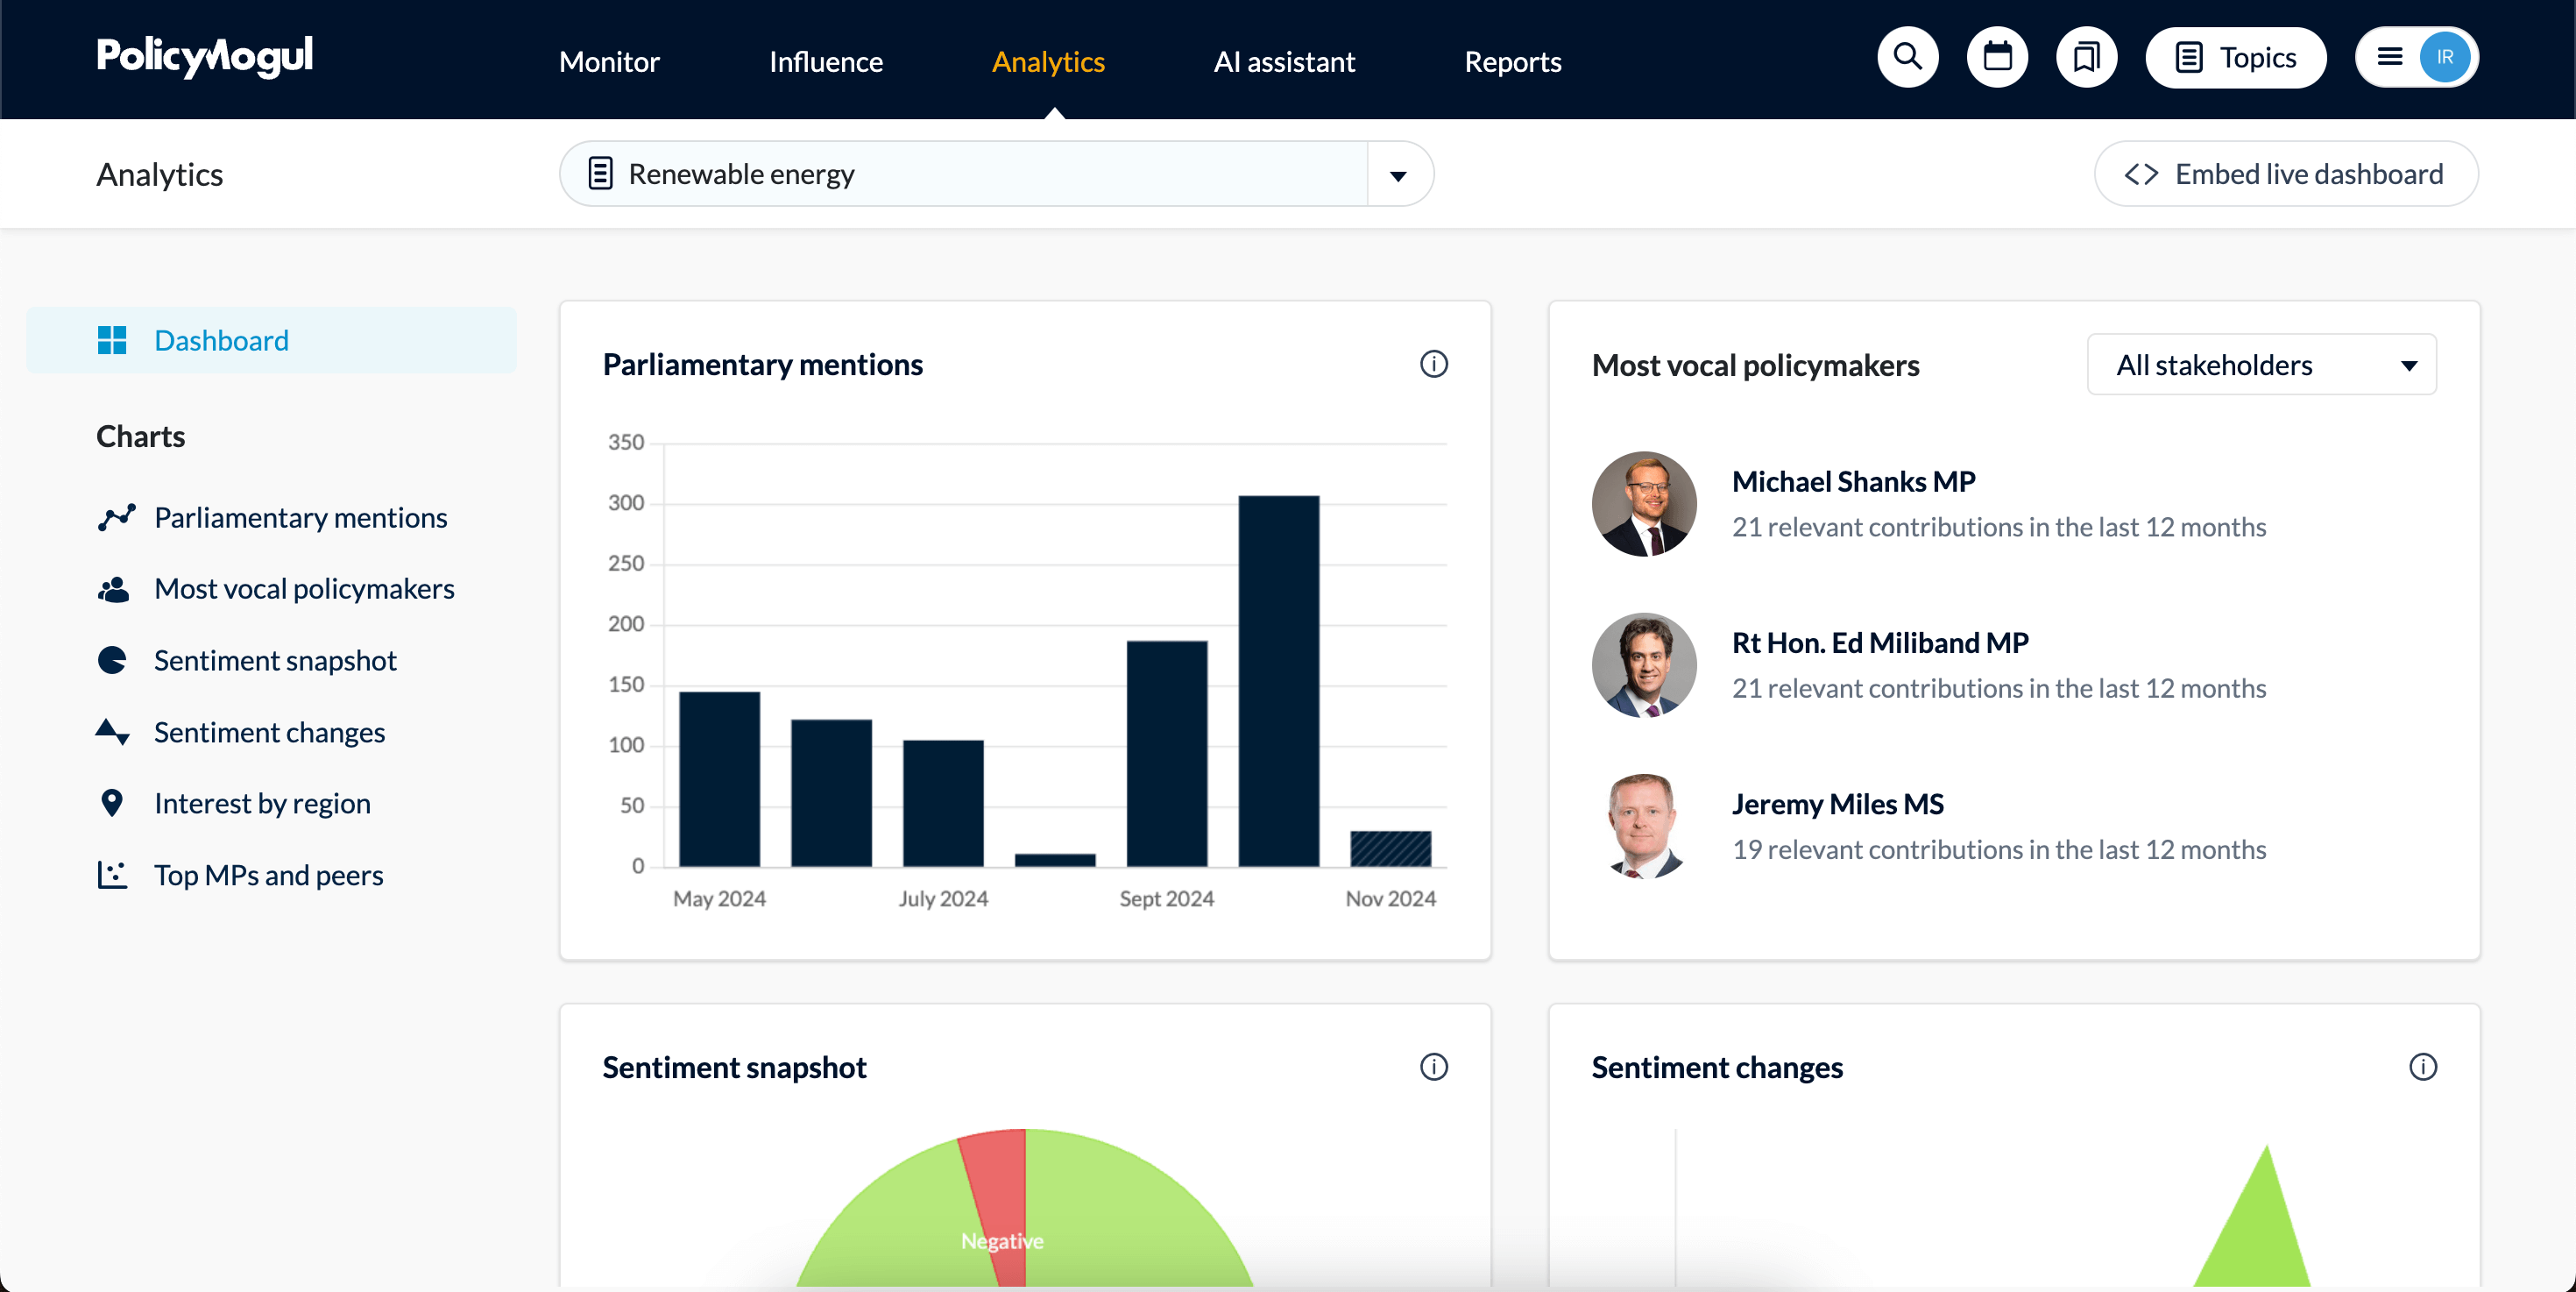Select Interest by region sidebar item
Image resolution: width=2576 pixels, height=1292 pixels.
point(262,803)
